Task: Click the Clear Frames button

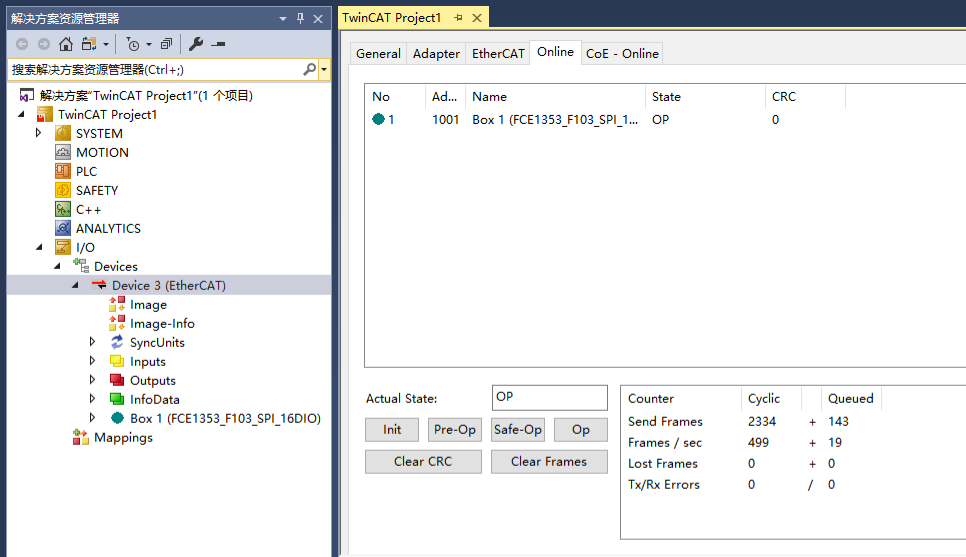Action: pos(549,461)
